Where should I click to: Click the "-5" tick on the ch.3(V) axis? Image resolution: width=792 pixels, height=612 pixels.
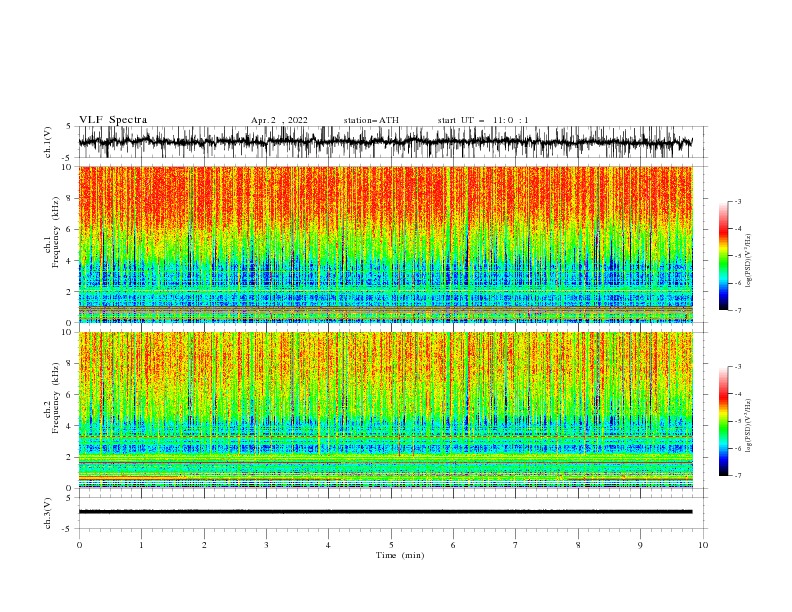pyautogui.click(x=68, y=529)
